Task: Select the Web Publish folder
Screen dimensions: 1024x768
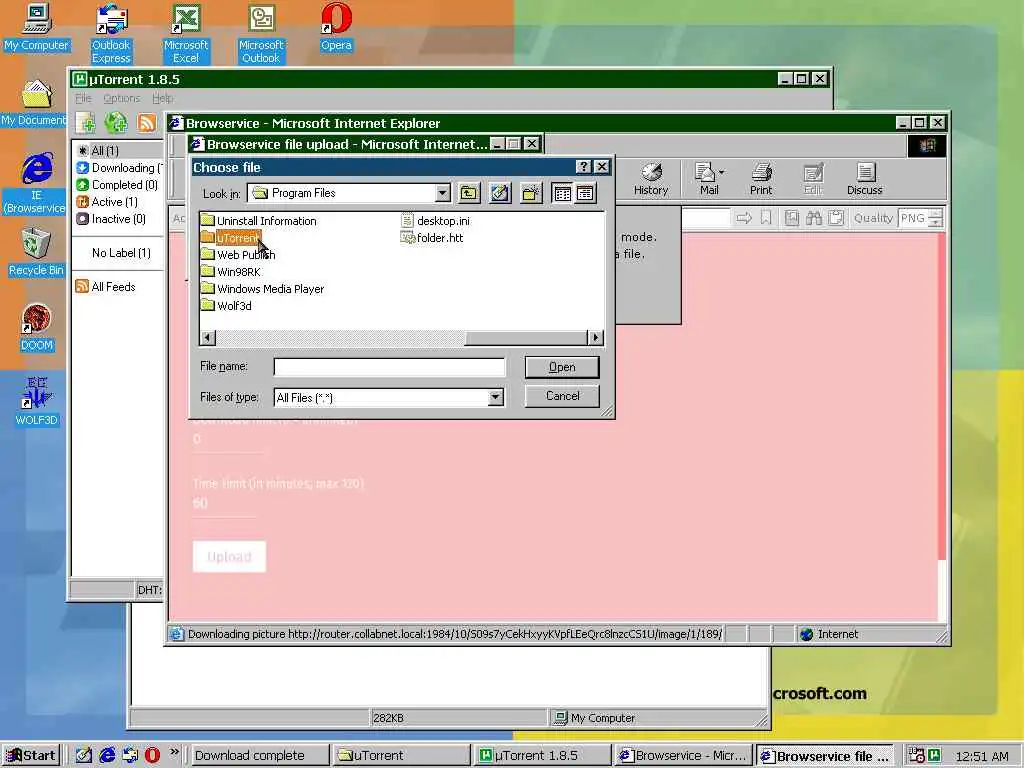Action: click(x=238, y=255)
